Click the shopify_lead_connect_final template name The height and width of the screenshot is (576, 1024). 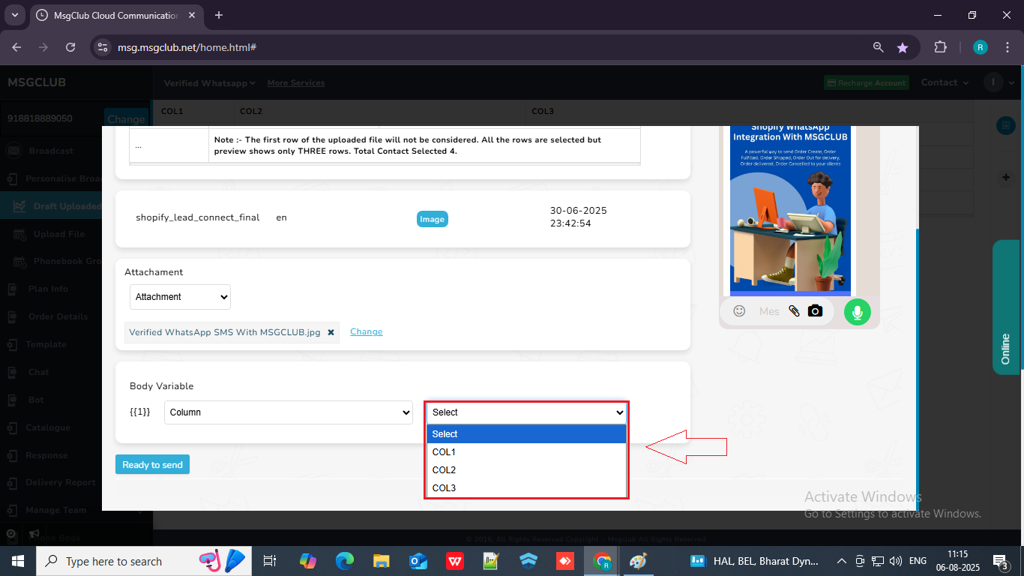click(x=197, y=217)
